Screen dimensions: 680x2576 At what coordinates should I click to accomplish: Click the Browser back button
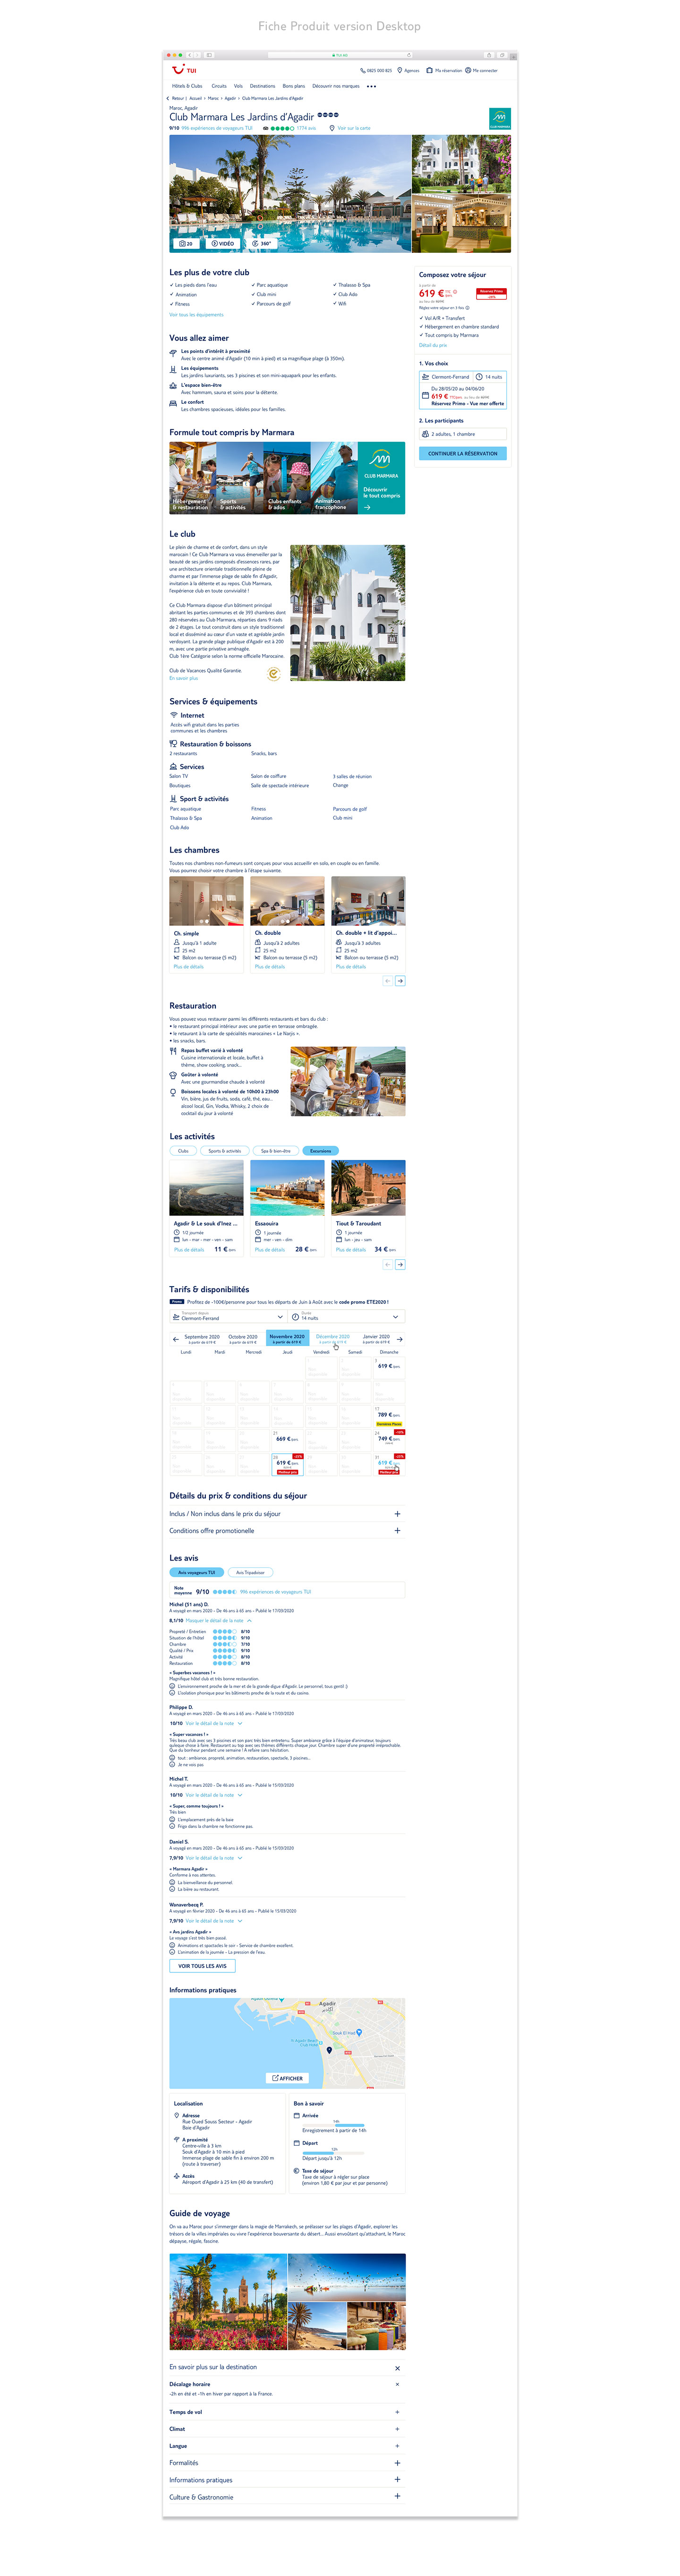[190, 55]
